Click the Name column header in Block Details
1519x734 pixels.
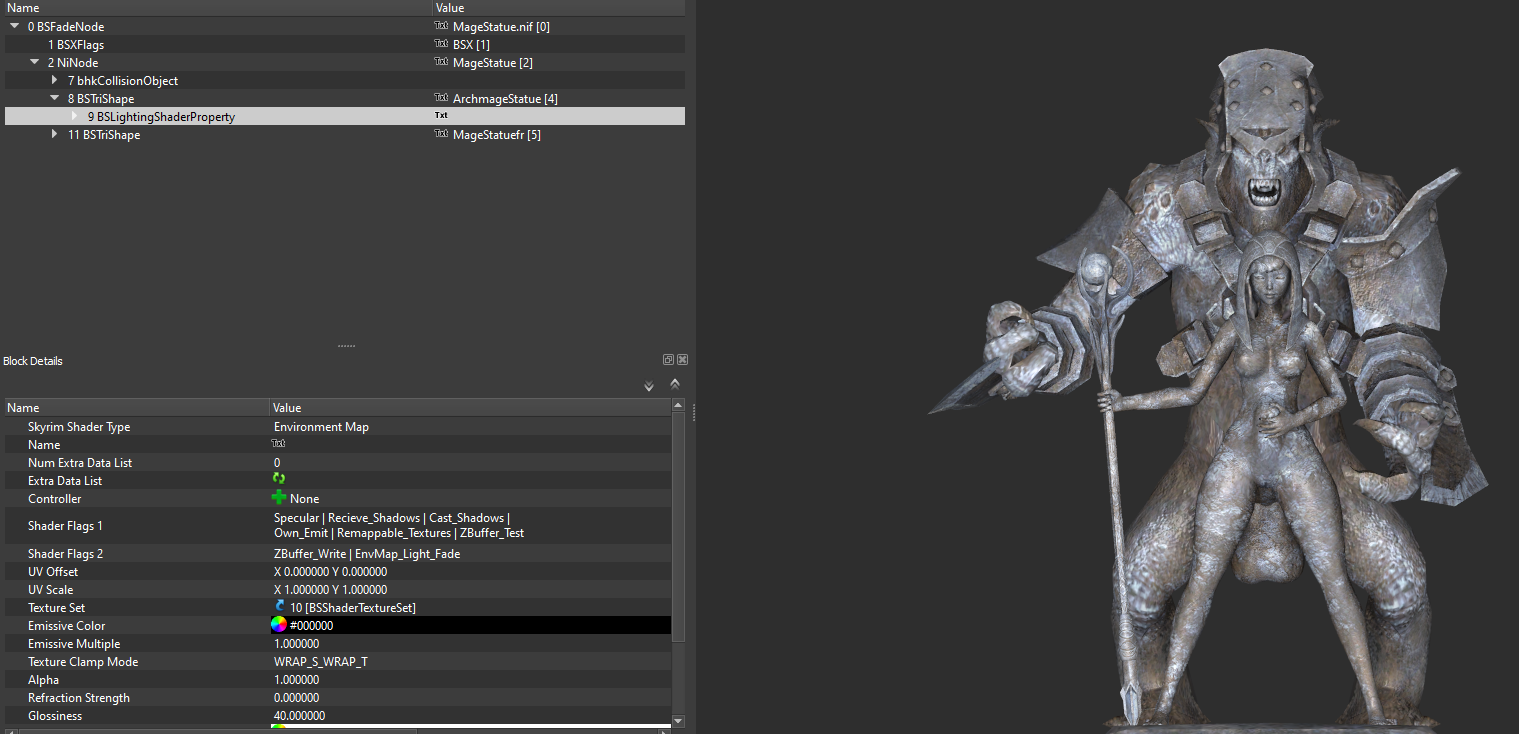136,407
